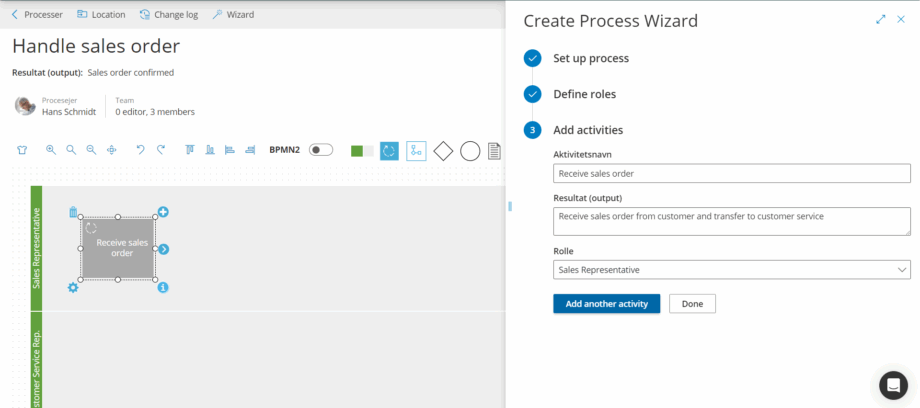Screen dimensions: 920x408
Task: Click the undo arrow in toolbar
Action: (x=140, y=150)
